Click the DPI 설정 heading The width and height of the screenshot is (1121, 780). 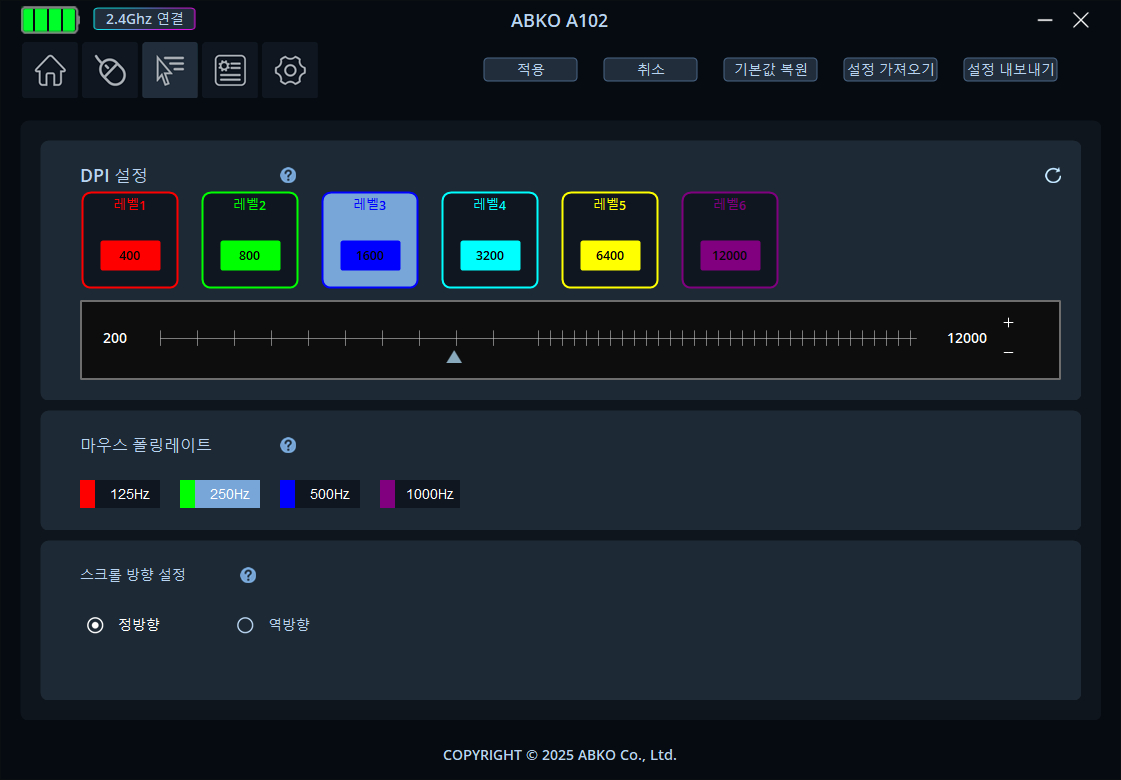[114, 175]
